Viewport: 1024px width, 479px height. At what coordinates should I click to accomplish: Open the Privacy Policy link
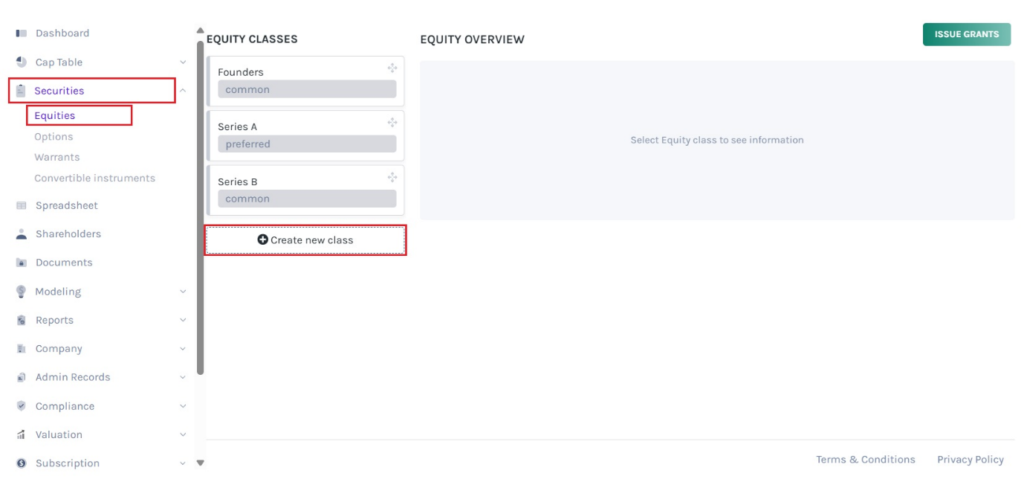point(970,460)
